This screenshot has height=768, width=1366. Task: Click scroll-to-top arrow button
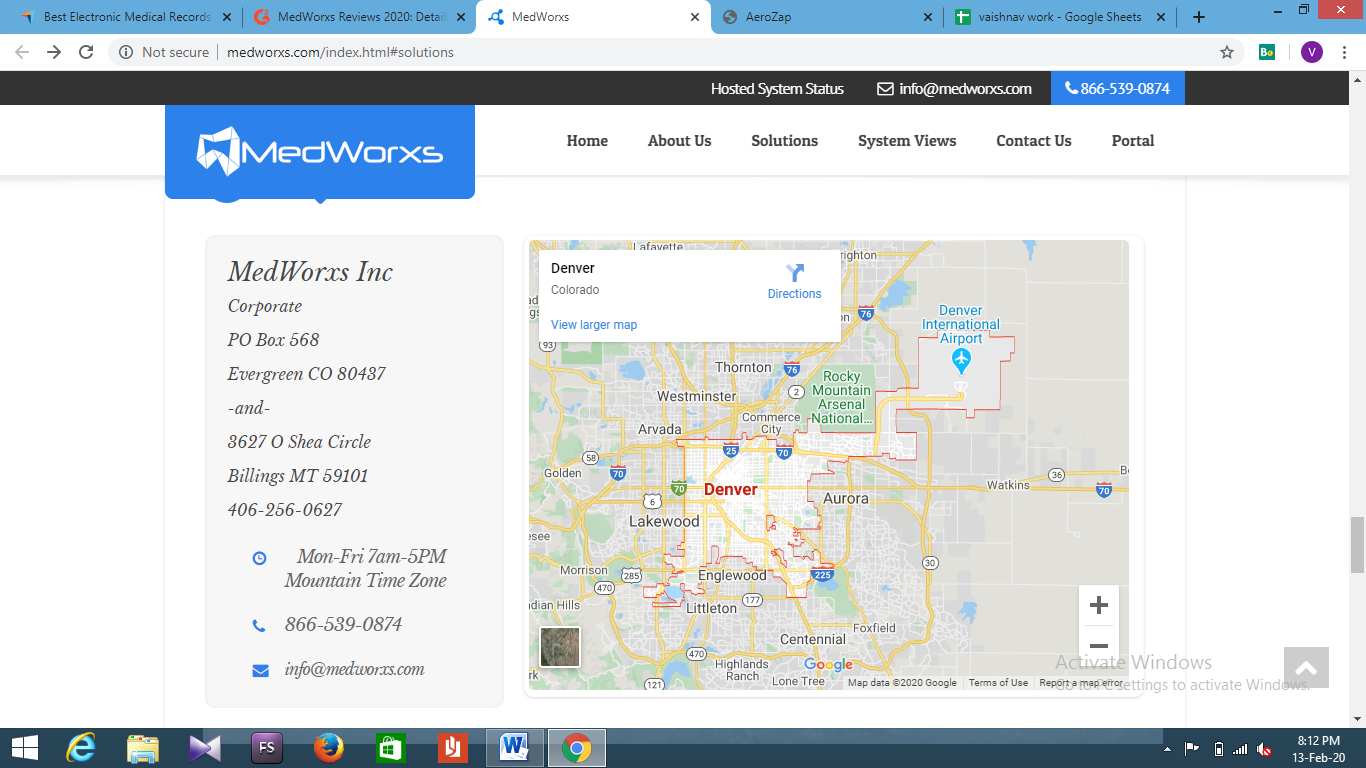(x=1306, y=668)
